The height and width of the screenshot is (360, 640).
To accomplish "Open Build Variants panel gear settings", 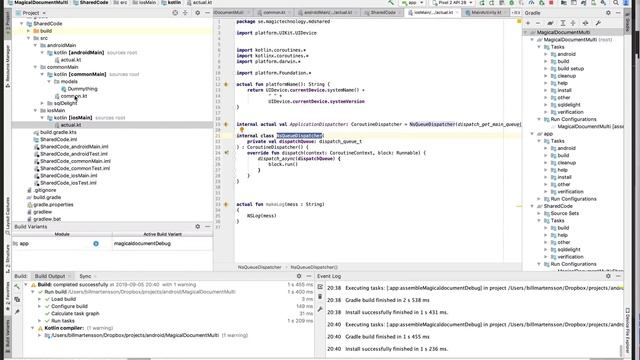I will point(198,227).
